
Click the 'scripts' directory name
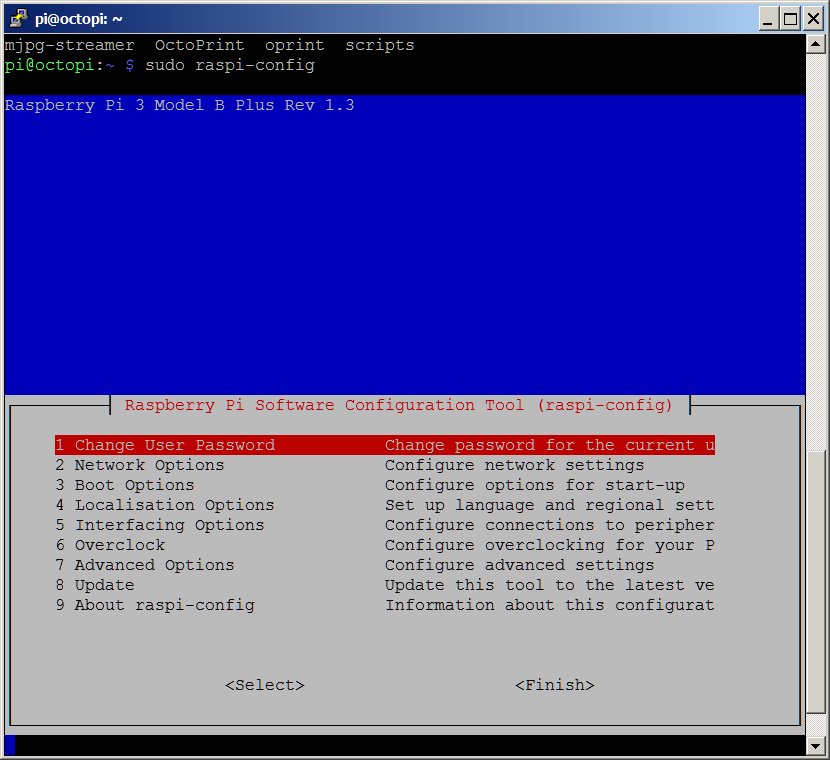pos(380,45)
